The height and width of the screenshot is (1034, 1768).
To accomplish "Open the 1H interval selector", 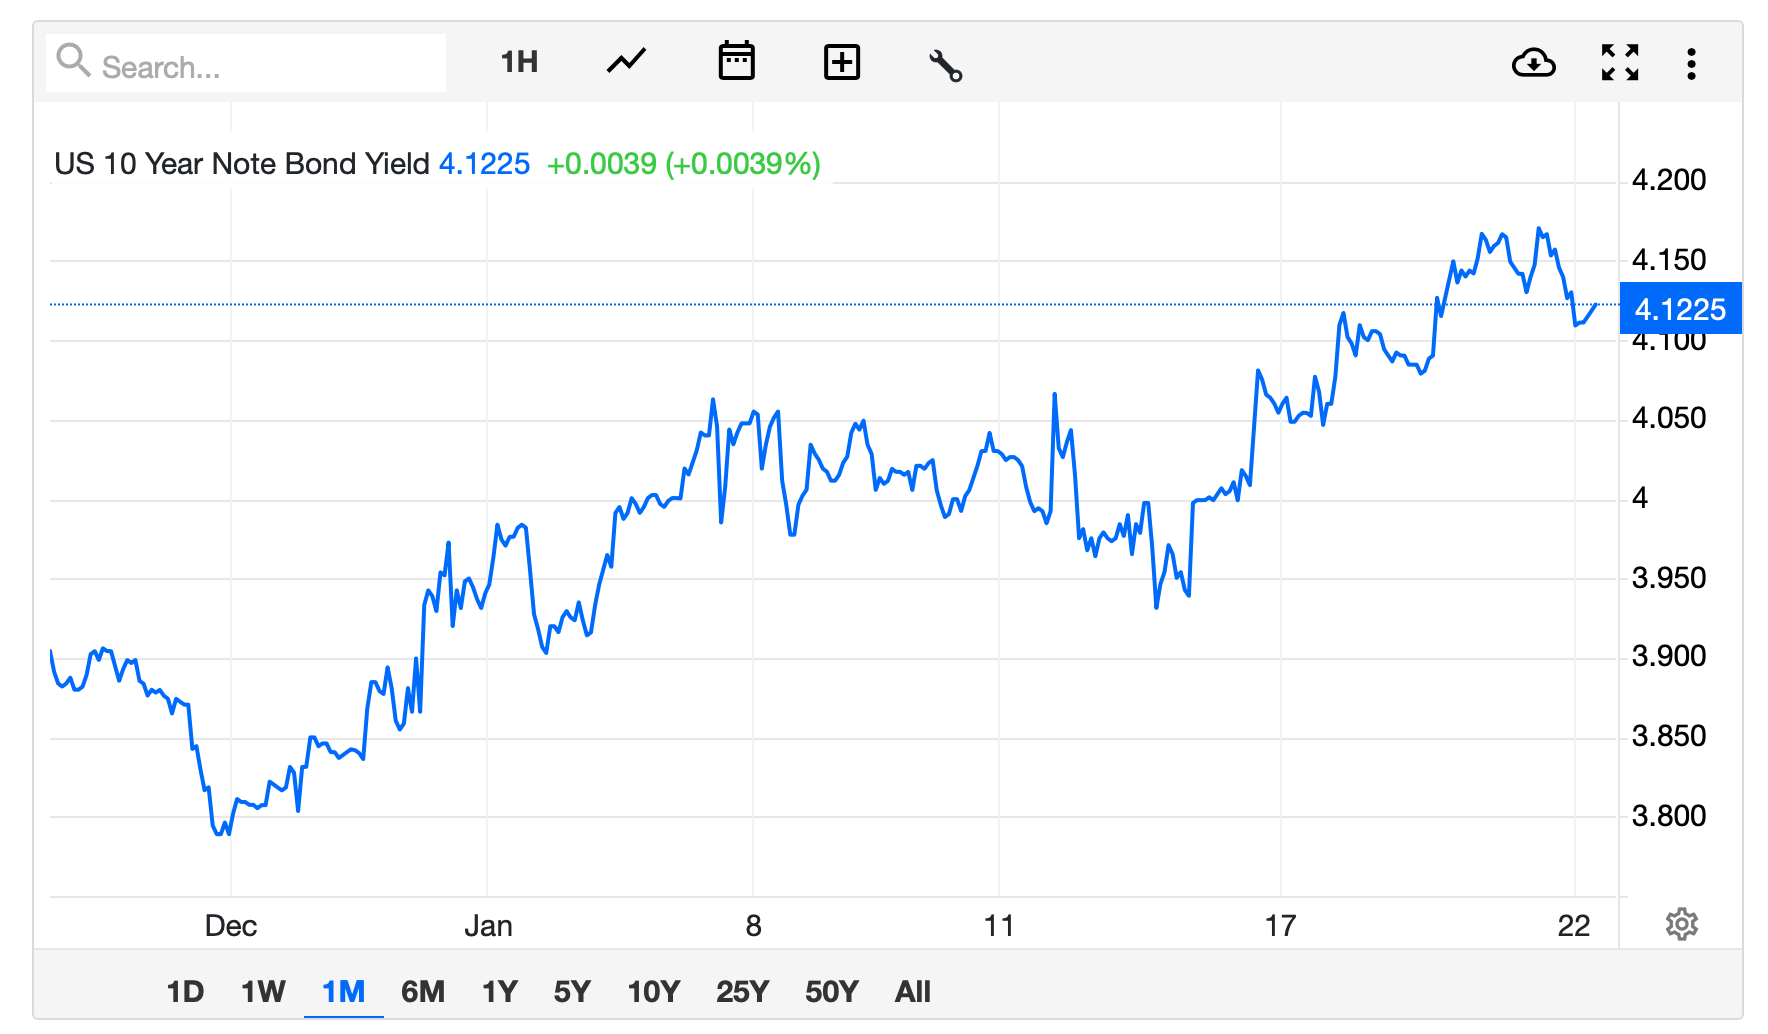I will (x=519, y=62).
